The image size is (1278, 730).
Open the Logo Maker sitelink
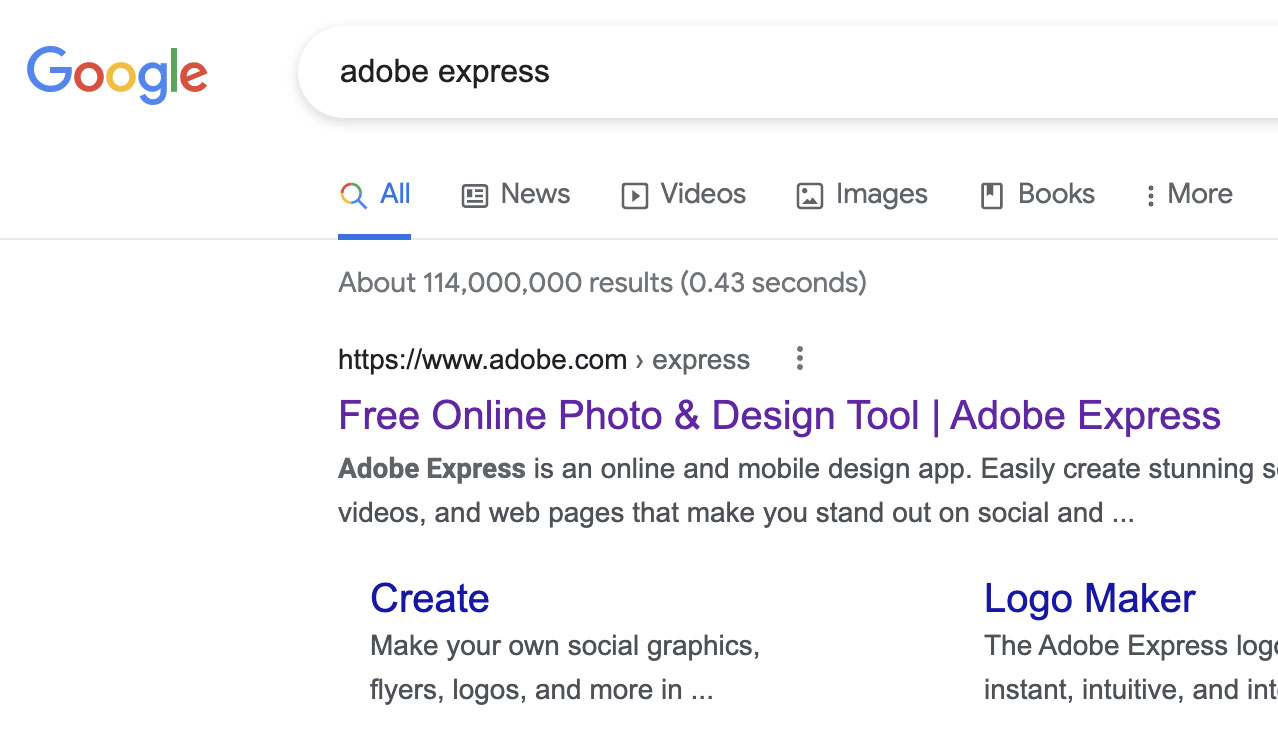click(x=1089, y=598)
